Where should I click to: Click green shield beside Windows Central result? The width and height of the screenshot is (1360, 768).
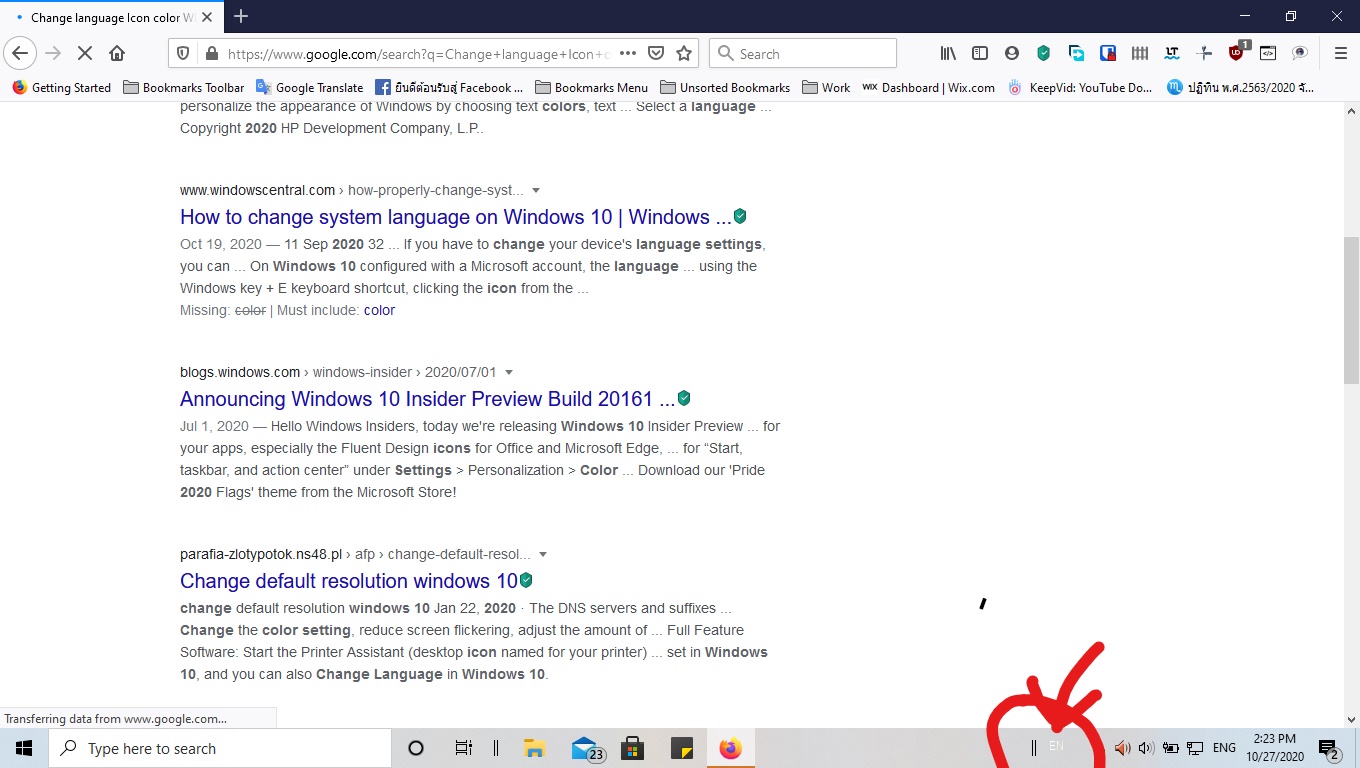pos(740,216)
